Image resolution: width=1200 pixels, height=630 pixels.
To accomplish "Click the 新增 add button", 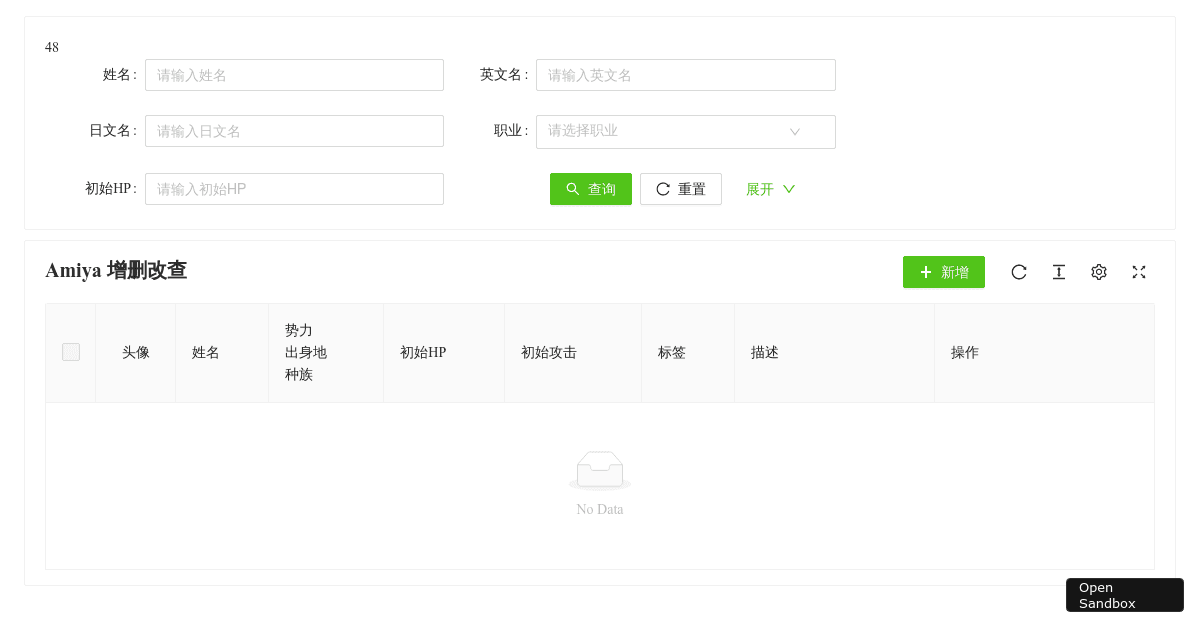I will click(x=943, y=271).
